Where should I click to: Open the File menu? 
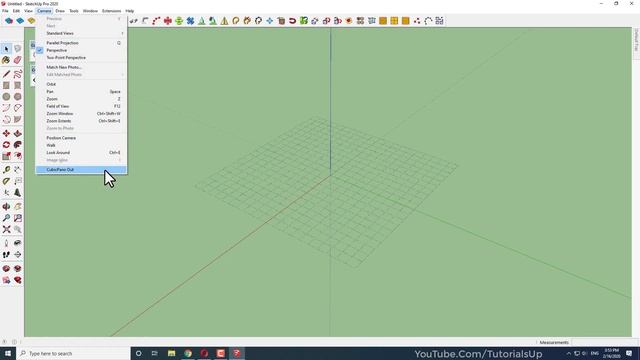point(5,11)
